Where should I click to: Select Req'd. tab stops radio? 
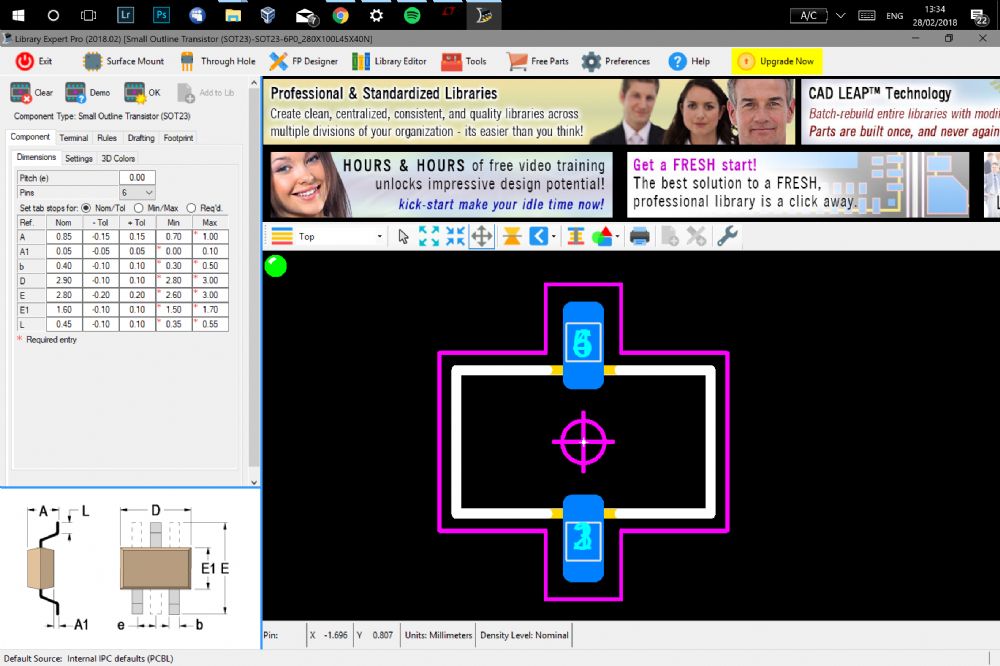[x=191, y=208]
